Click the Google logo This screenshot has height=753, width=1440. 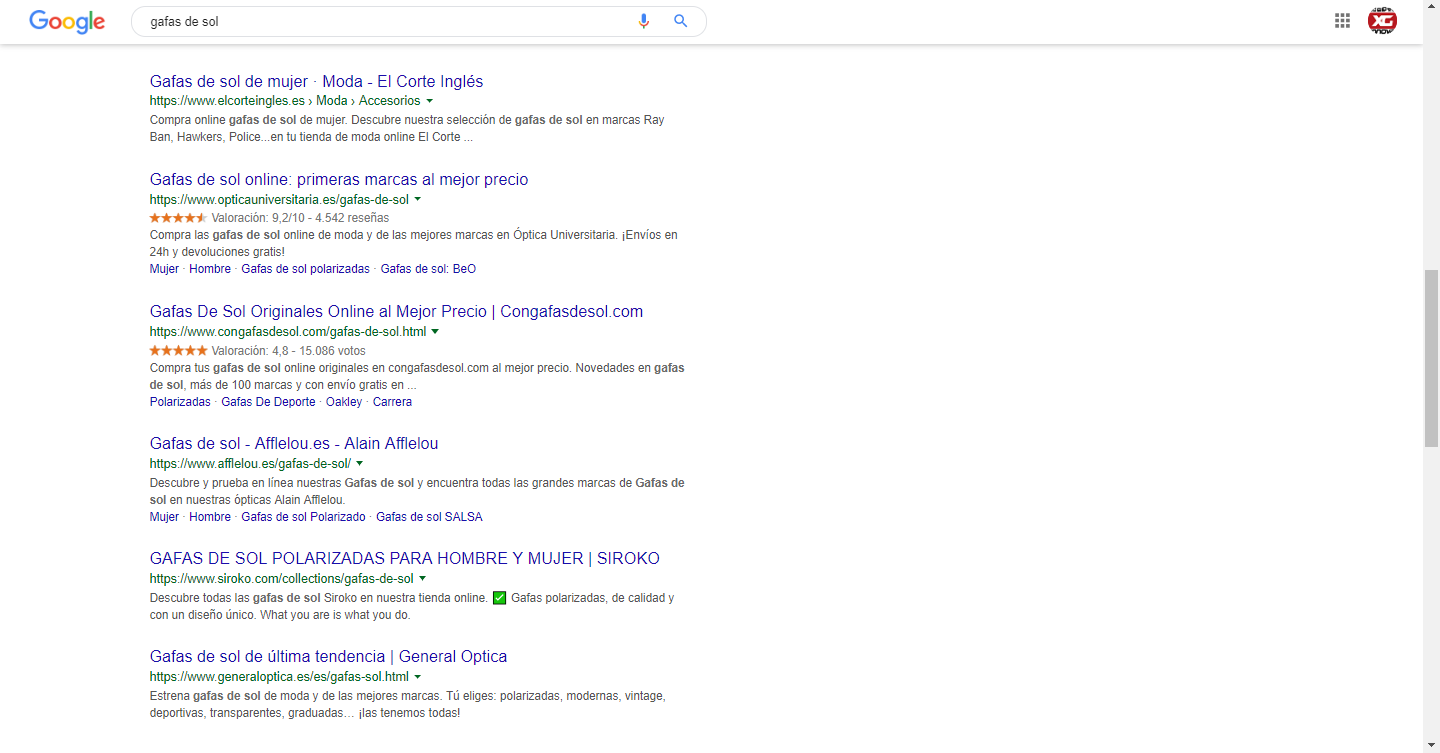point(67,21)
